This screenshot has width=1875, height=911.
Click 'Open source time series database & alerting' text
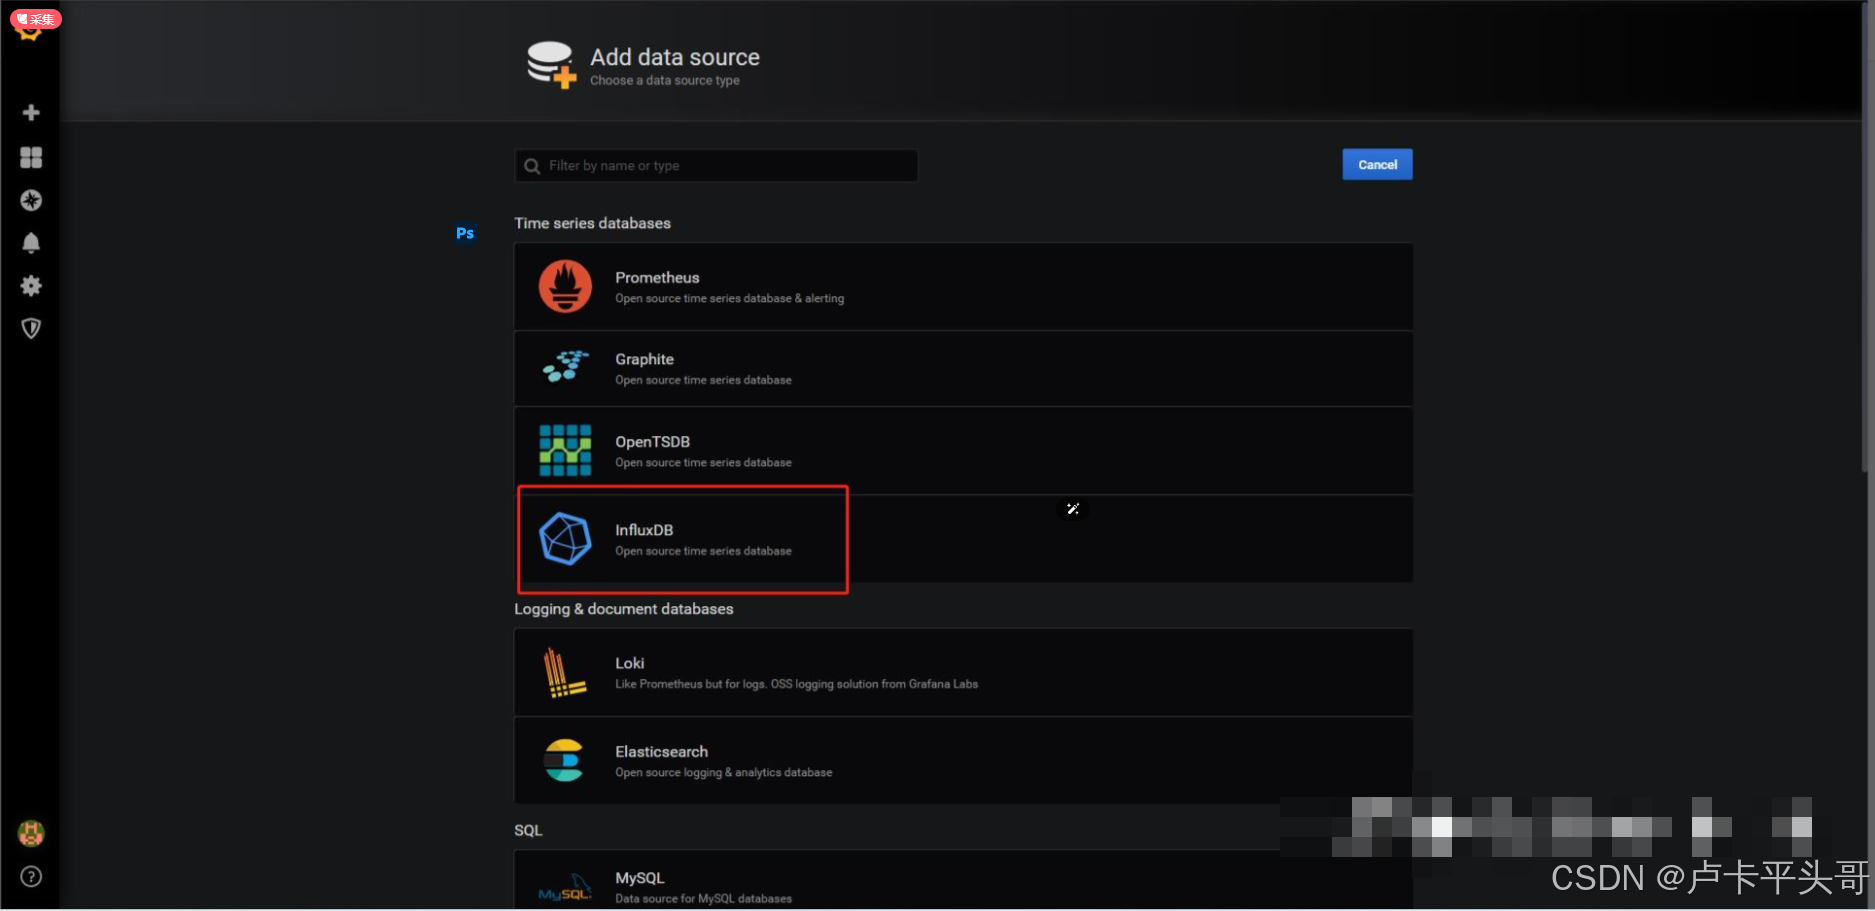(x=729, y=299)
